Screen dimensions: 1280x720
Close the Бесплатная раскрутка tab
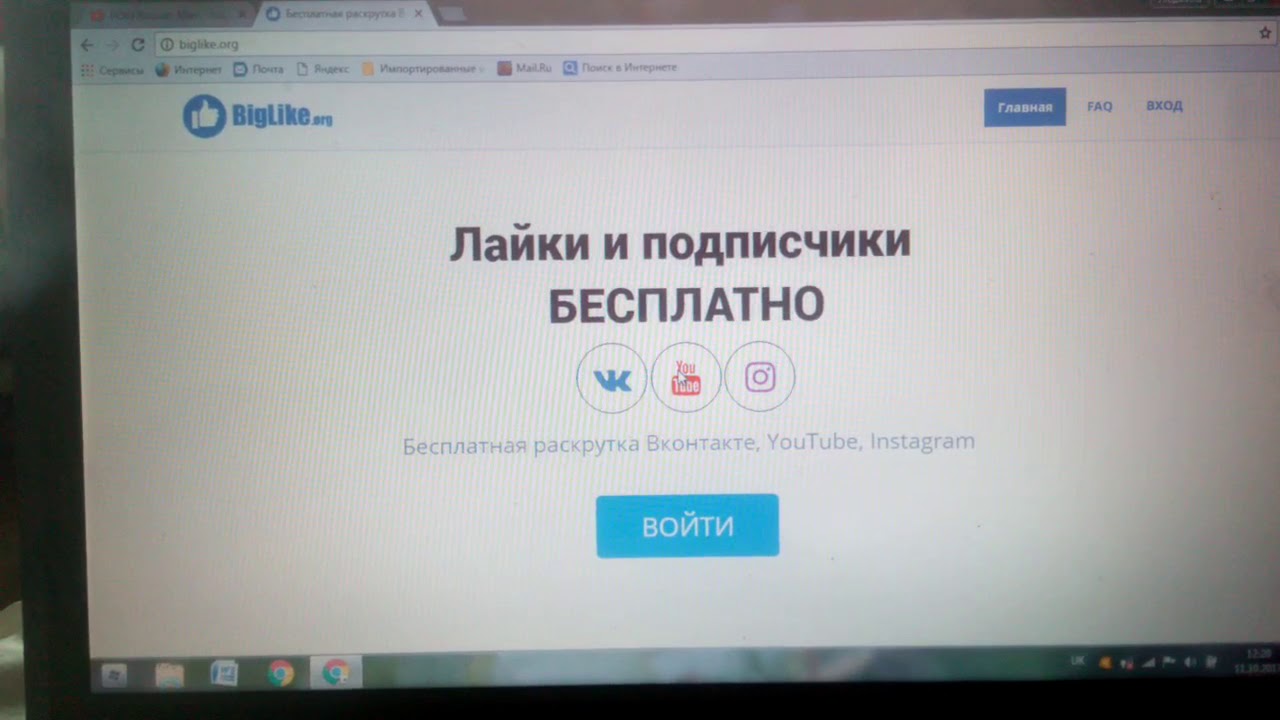(418, 14)
